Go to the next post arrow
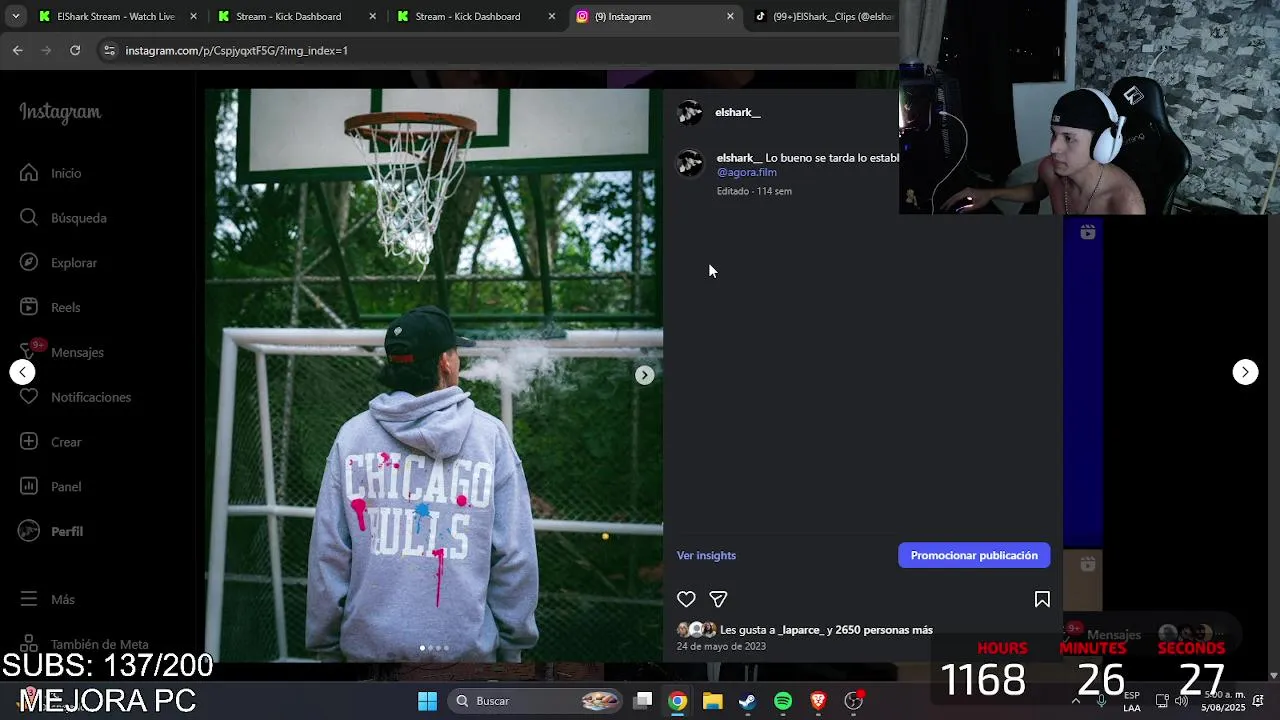 point(1245,372)
